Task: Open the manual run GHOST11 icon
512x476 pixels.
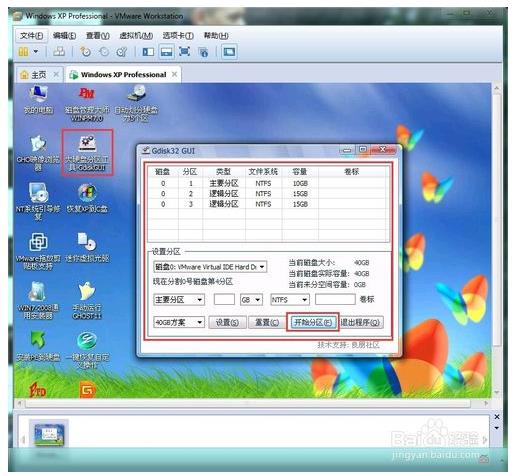Action: click(x=87, y=300)
